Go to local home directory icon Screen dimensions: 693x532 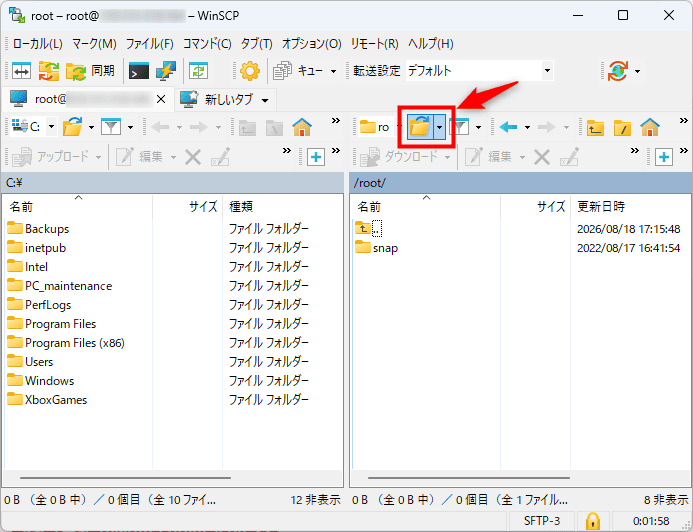click(x=302, y=128)
